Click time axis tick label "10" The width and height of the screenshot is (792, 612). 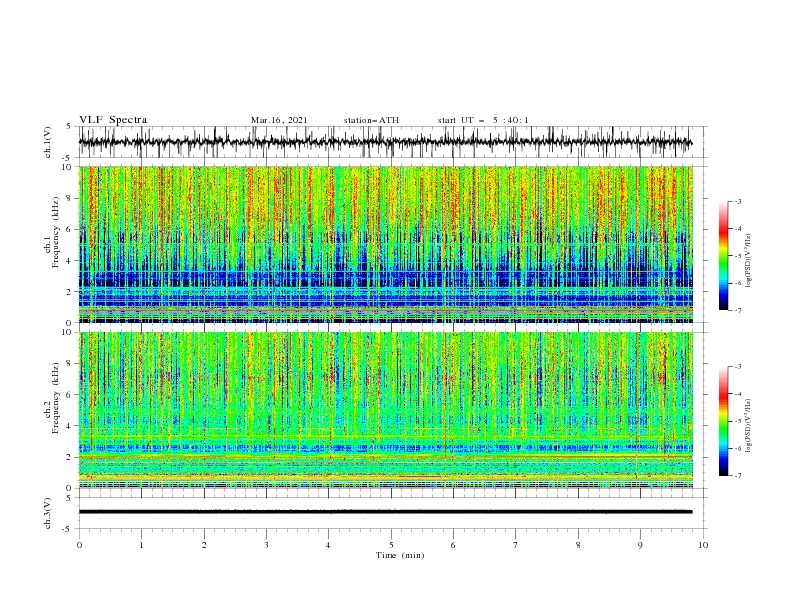(x=703, y=545)
